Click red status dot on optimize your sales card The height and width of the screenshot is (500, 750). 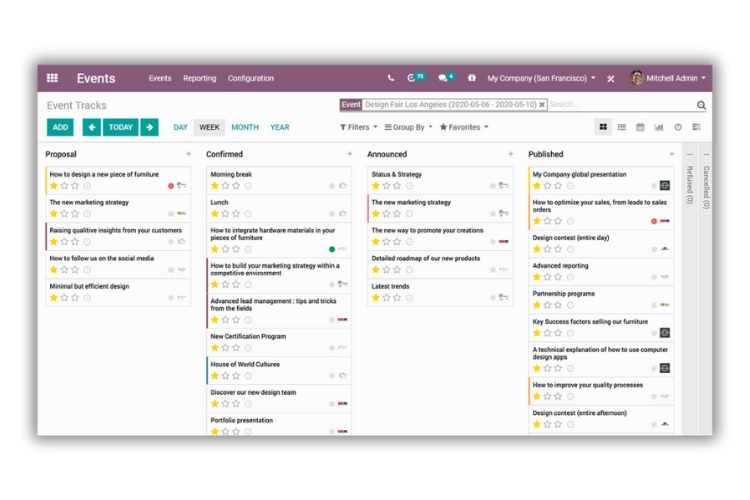click(x=654, y=221)
